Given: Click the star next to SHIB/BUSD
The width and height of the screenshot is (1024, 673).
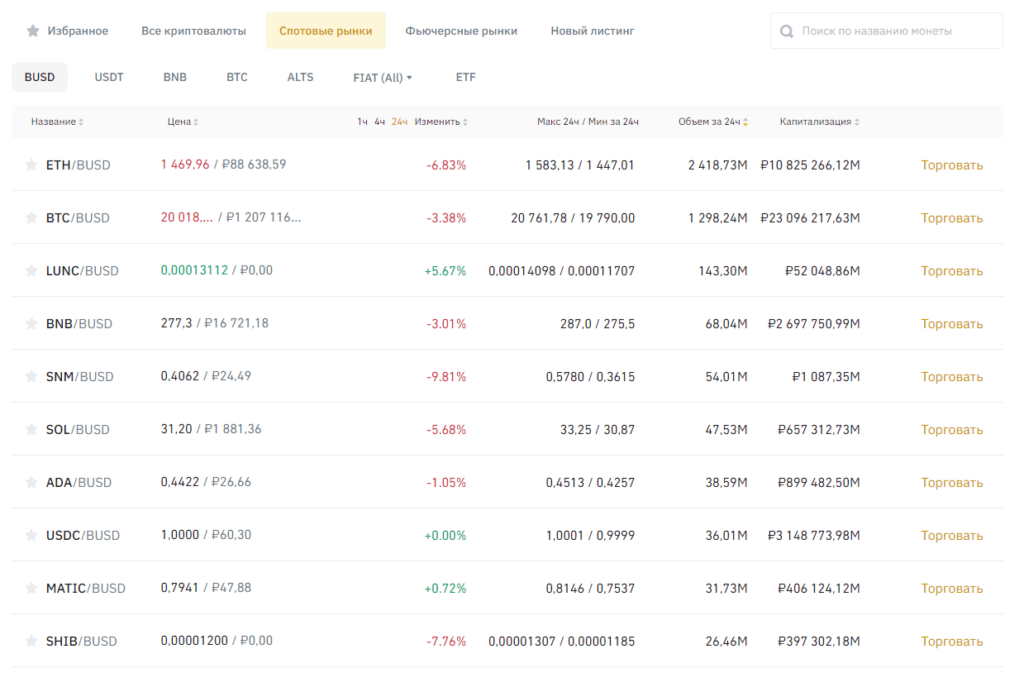Looking at the screenshot, I should pos(31,642).
